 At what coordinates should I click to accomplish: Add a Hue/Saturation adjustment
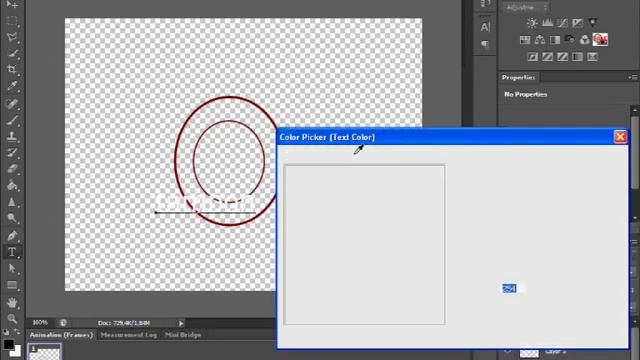tap(525, 40)
